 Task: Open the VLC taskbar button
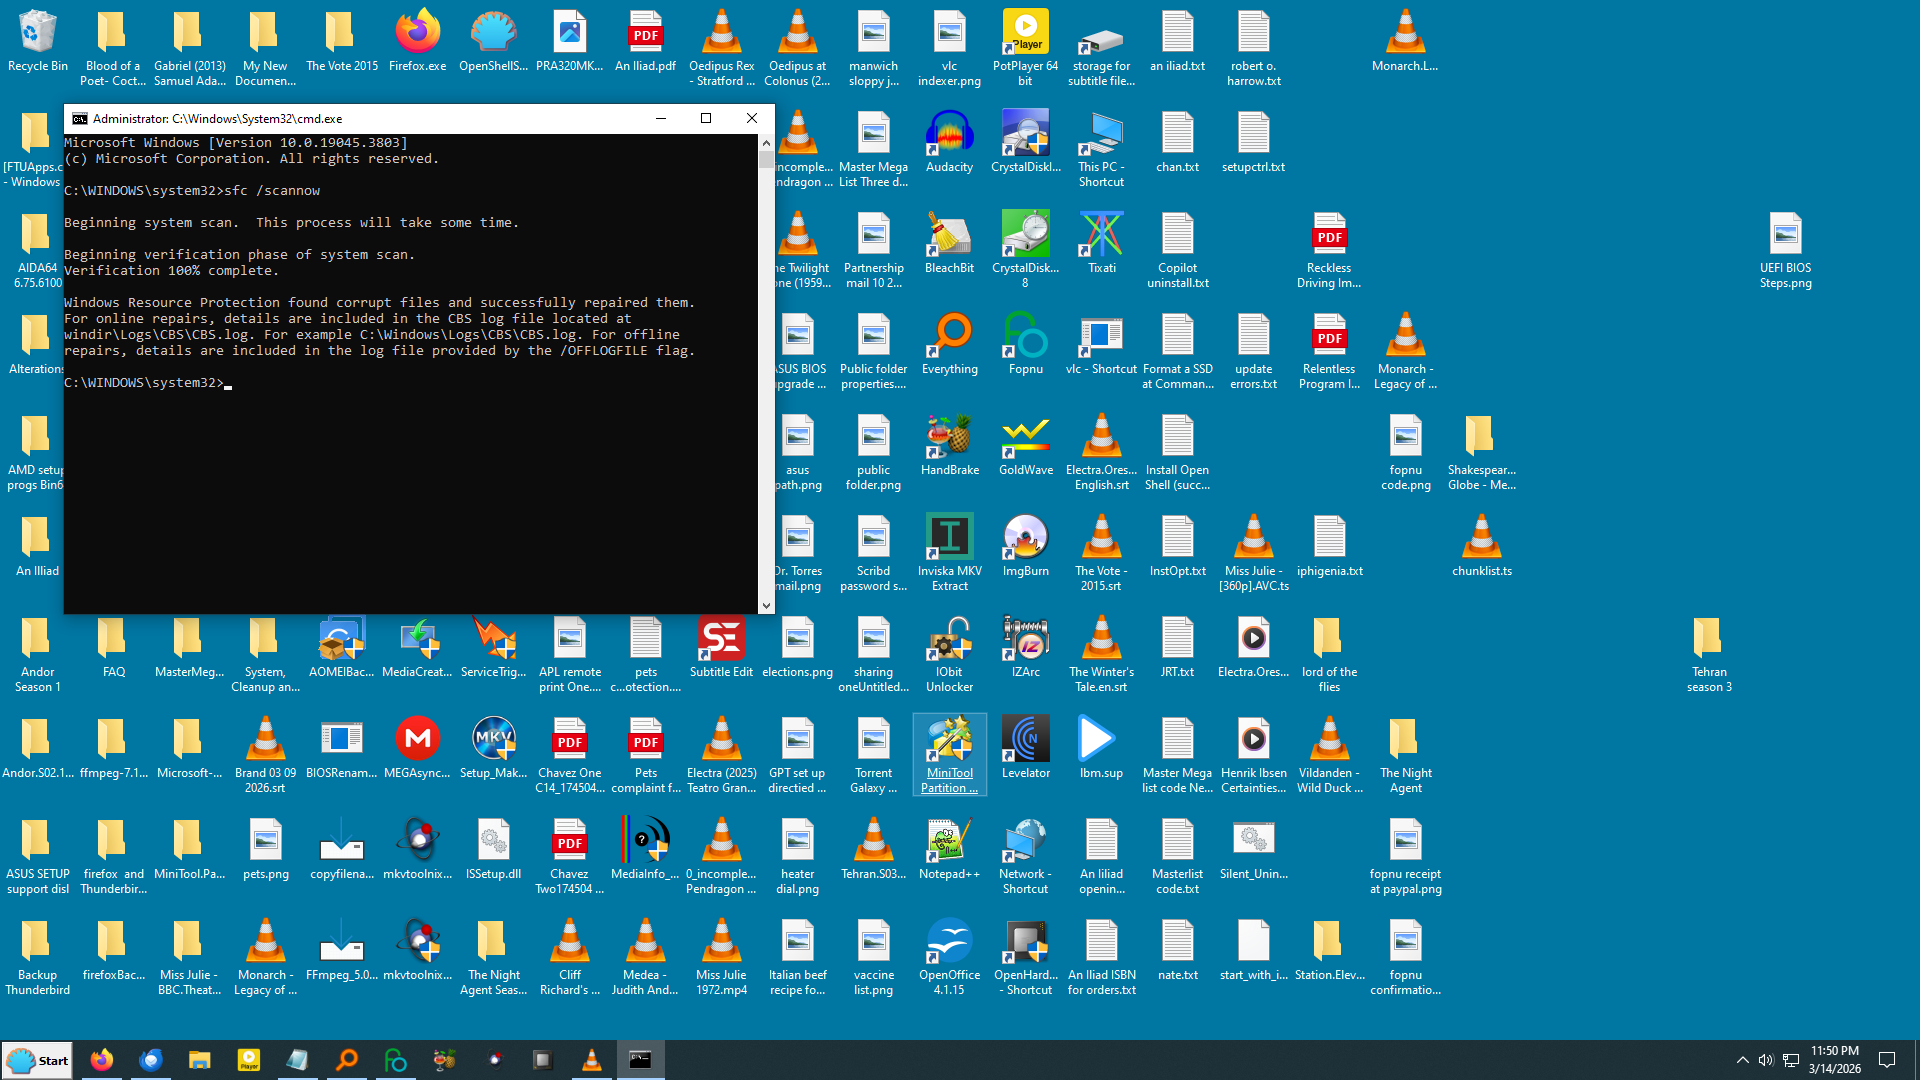coord(592,1060)
